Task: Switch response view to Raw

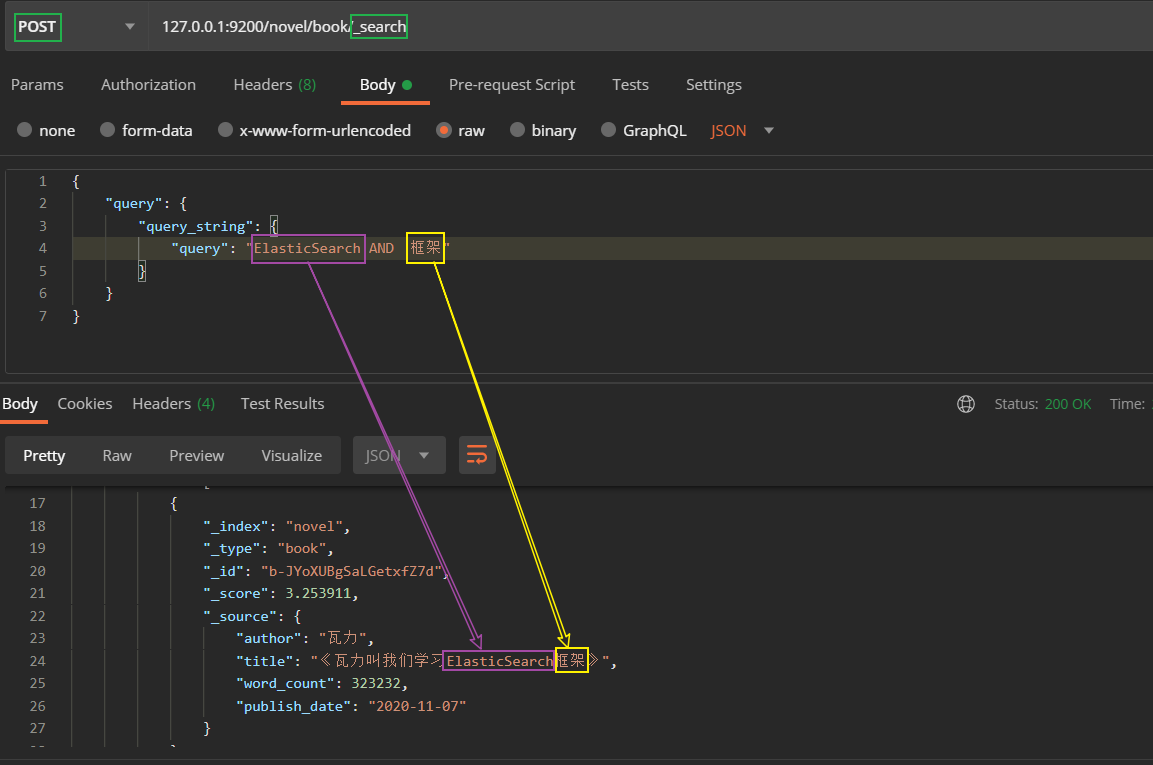Action: pos(117,455)
